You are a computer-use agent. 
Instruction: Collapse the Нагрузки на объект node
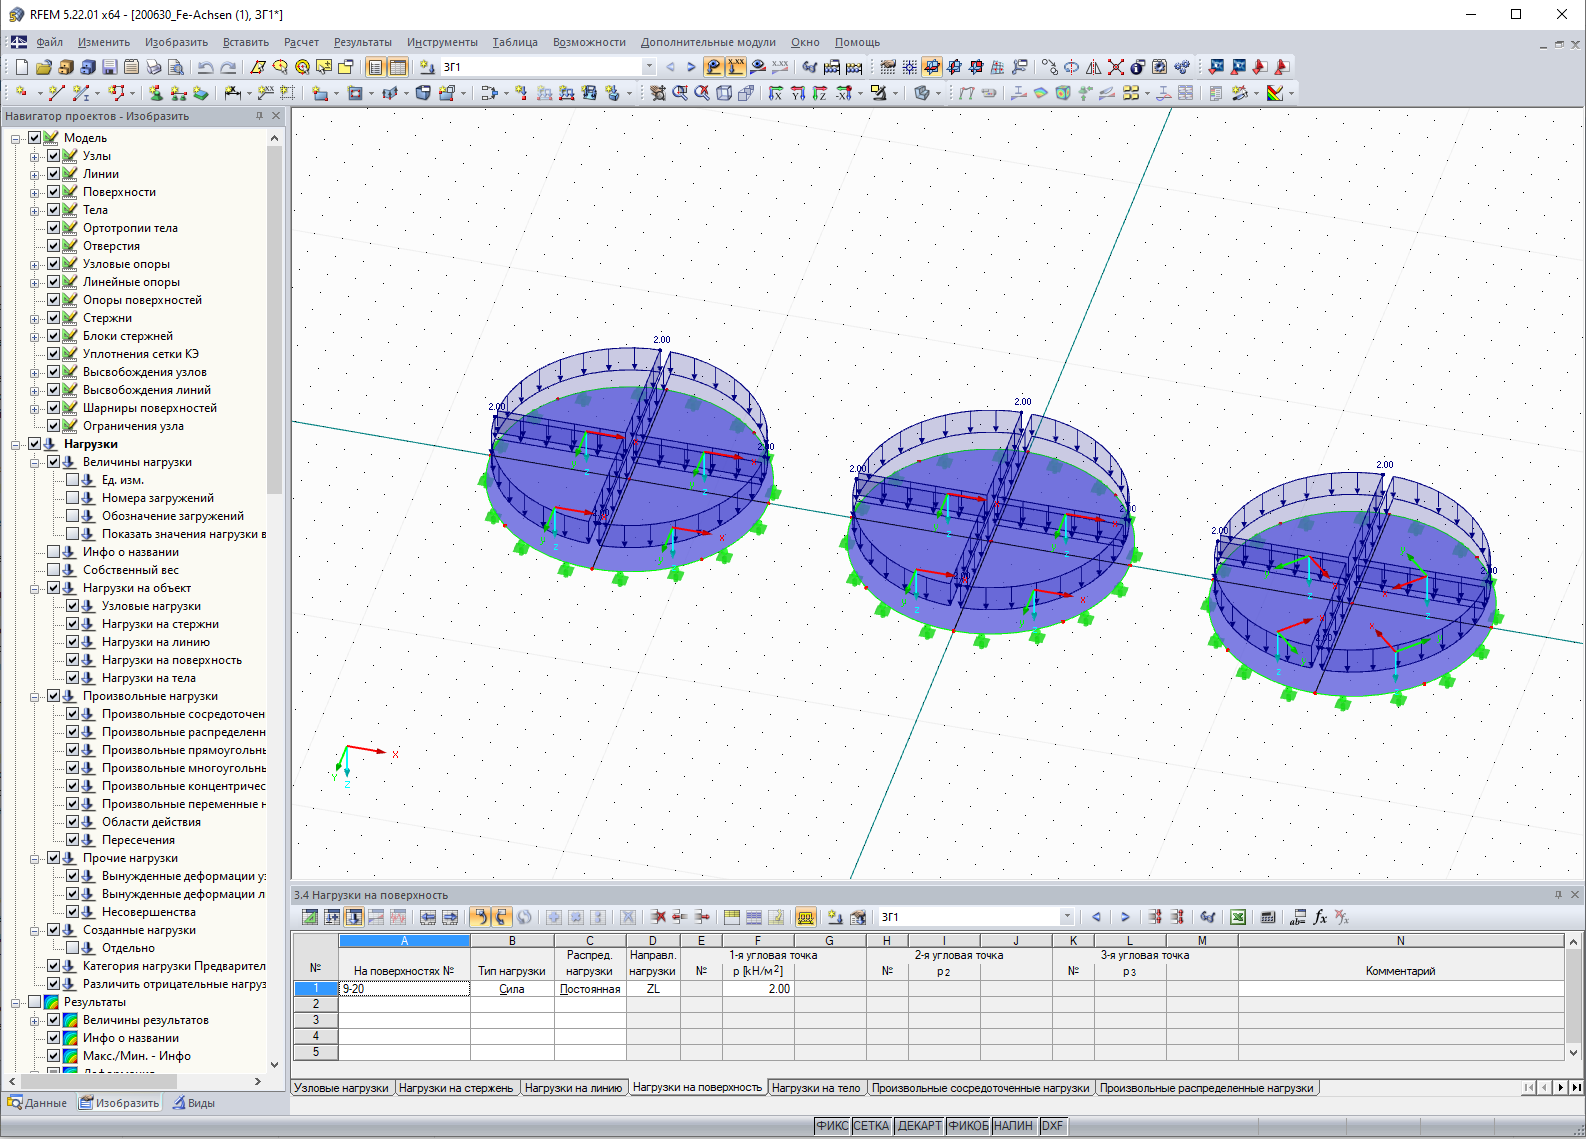[35, 588]
